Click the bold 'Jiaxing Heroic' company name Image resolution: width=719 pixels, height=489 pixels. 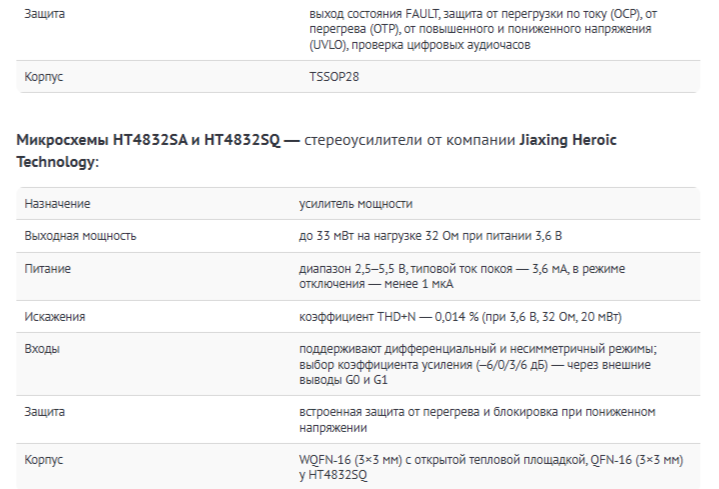click(x=568, y=140)
